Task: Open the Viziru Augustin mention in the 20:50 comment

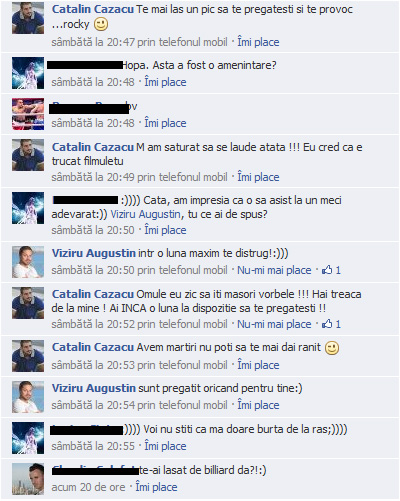Action: pyautogui.click(x=145, y=214)
